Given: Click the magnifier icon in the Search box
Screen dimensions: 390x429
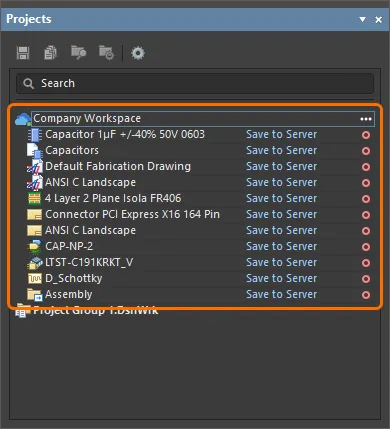Looking at the screenshot, I should point(29,83).
